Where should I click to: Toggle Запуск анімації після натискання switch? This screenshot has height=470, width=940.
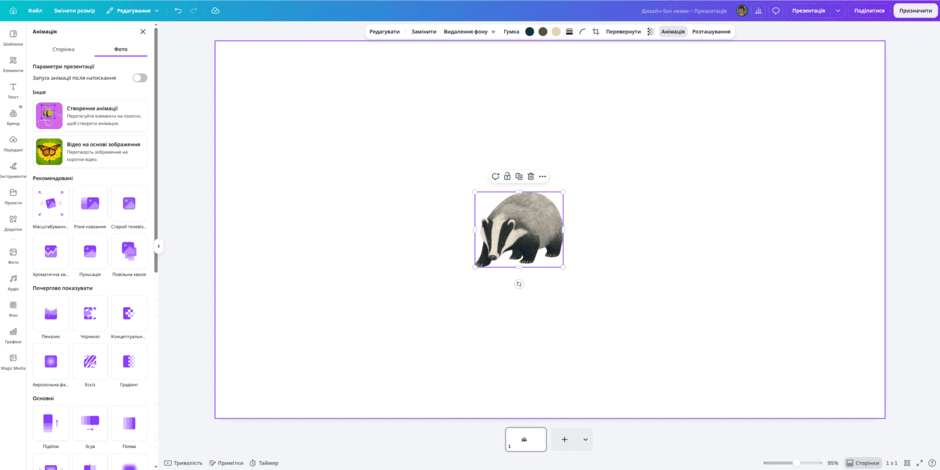(140, 78)
